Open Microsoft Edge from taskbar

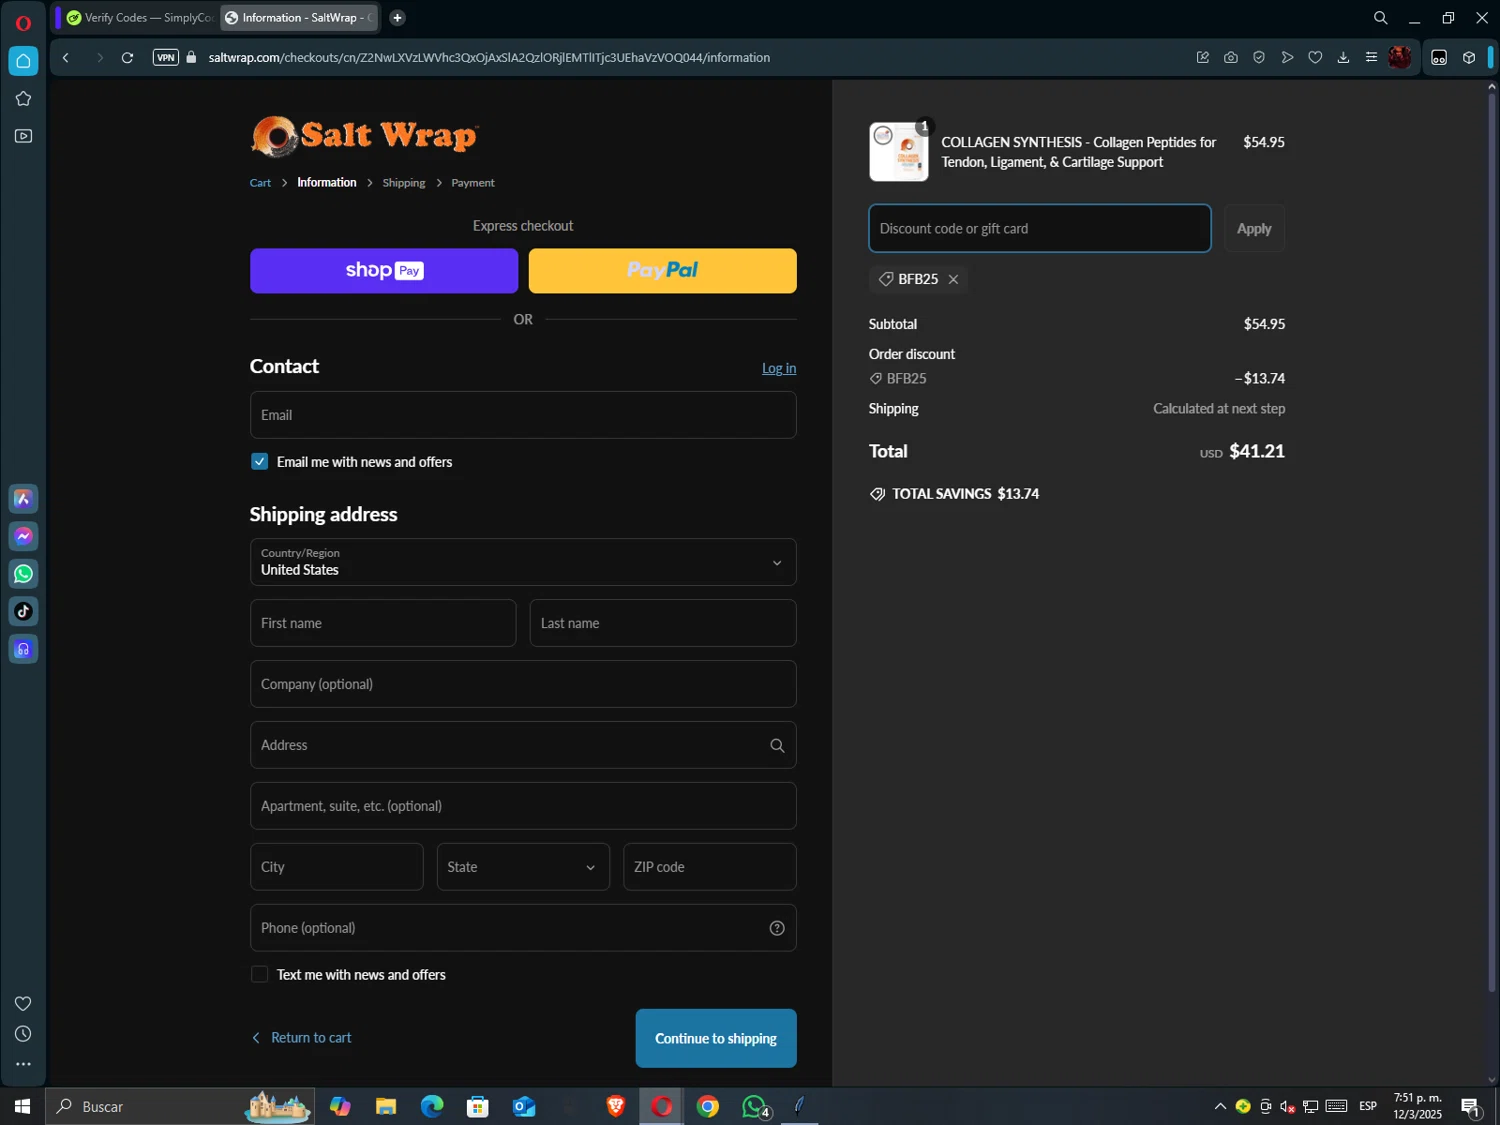(x=432, y=1107)
